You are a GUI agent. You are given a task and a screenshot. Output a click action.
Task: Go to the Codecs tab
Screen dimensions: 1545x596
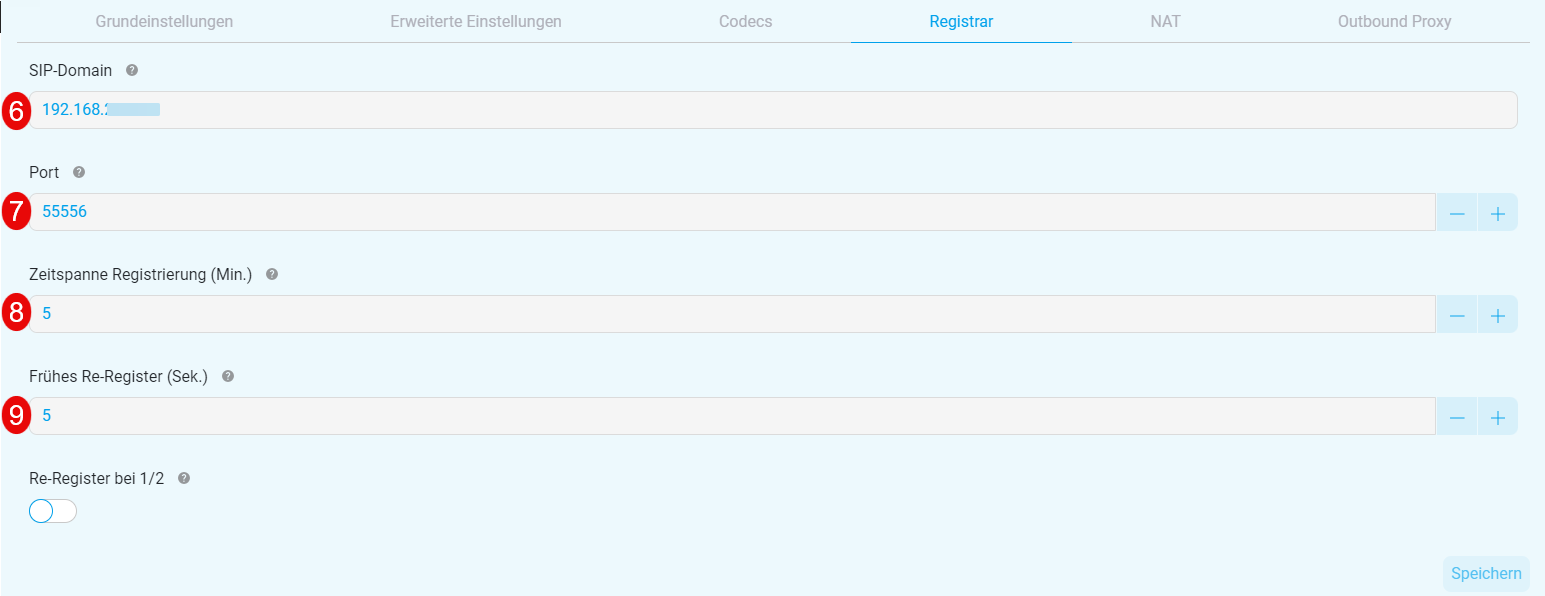[x=746, y=21]
